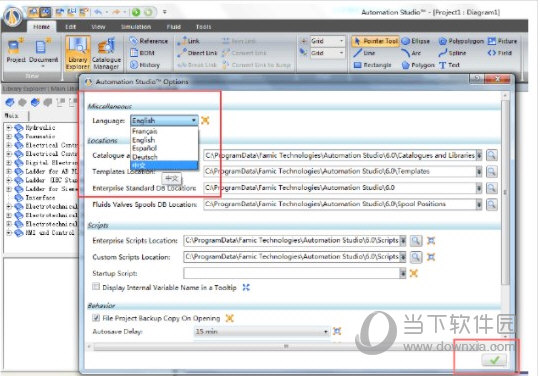The width and height of the screenshot is (540, 376).
Task: Click the Fluids Valves Spools DB Location field
Action: [x=339, y=204]
